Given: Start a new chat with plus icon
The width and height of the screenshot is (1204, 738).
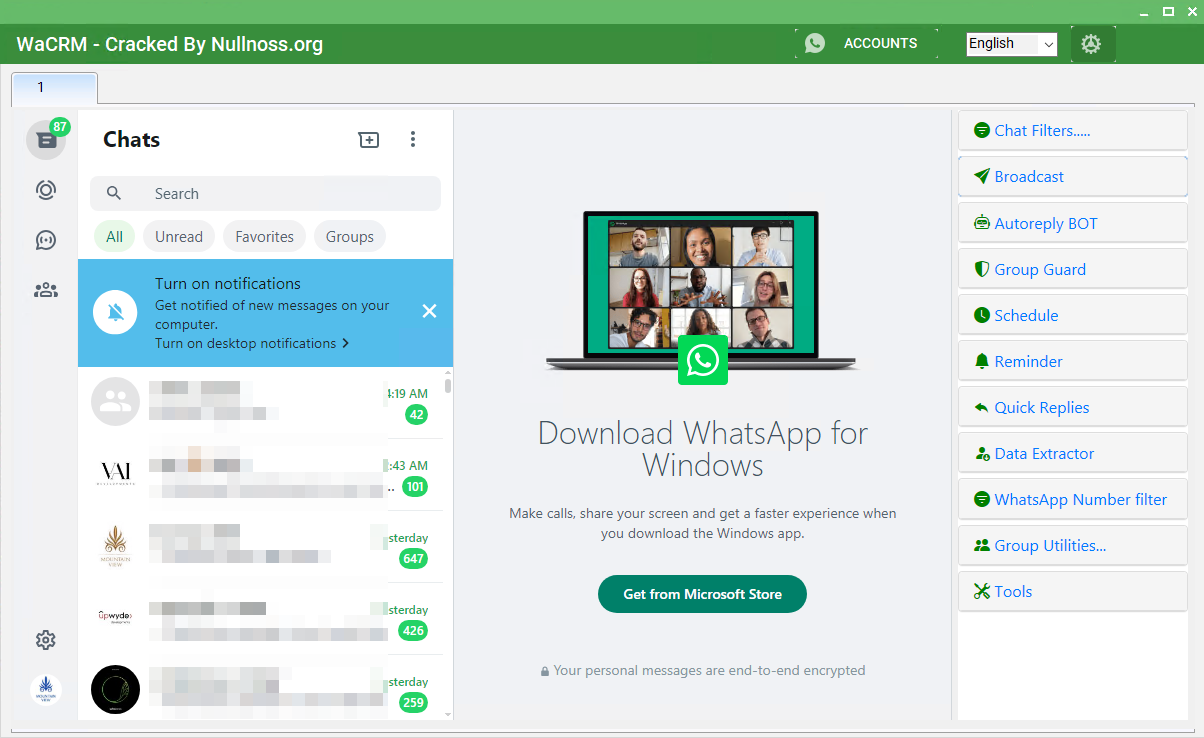Looking at the screenshot, I should click(369, 140).
